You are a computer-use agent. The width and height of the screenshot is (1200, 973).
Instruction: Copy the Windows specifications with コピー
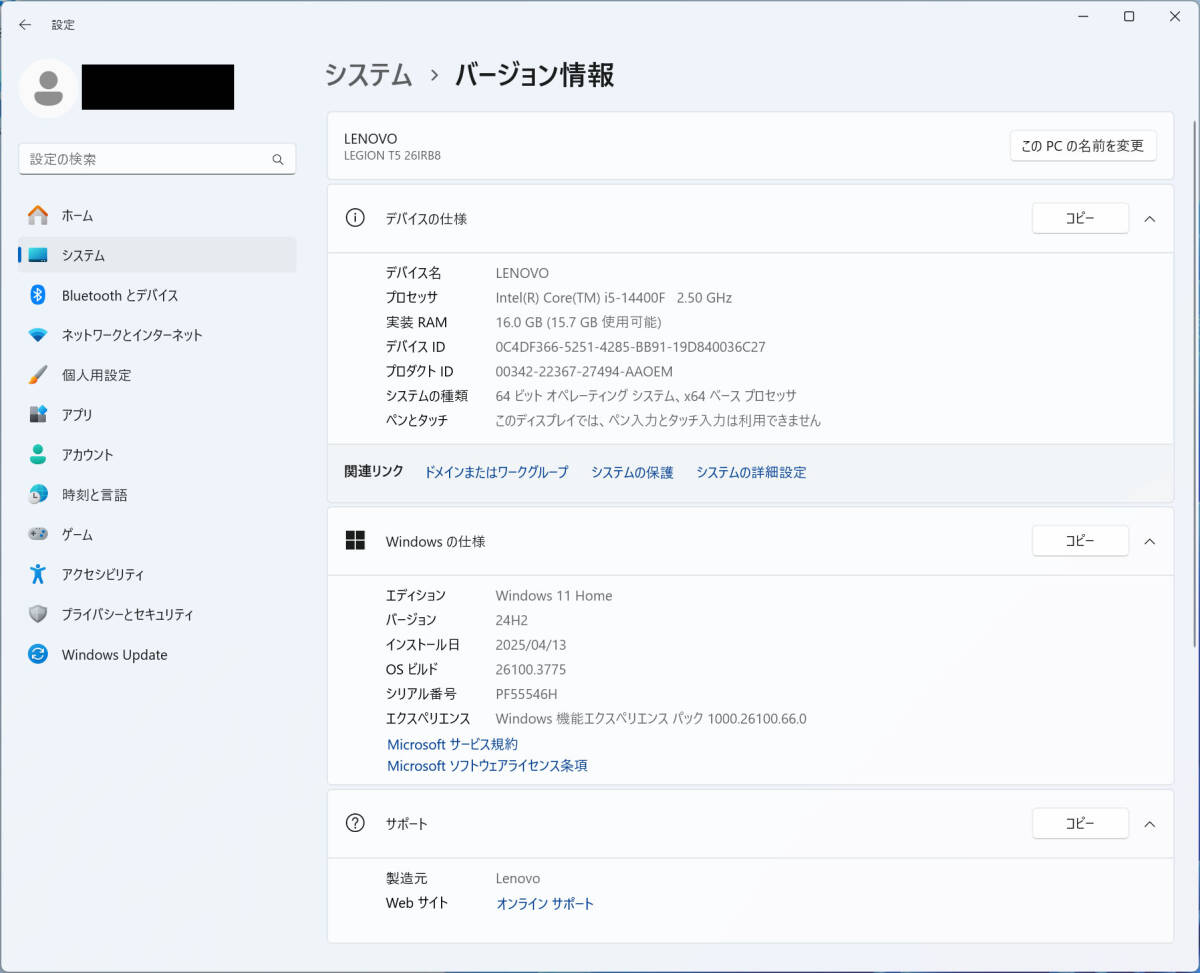[x=1080, y=541]
